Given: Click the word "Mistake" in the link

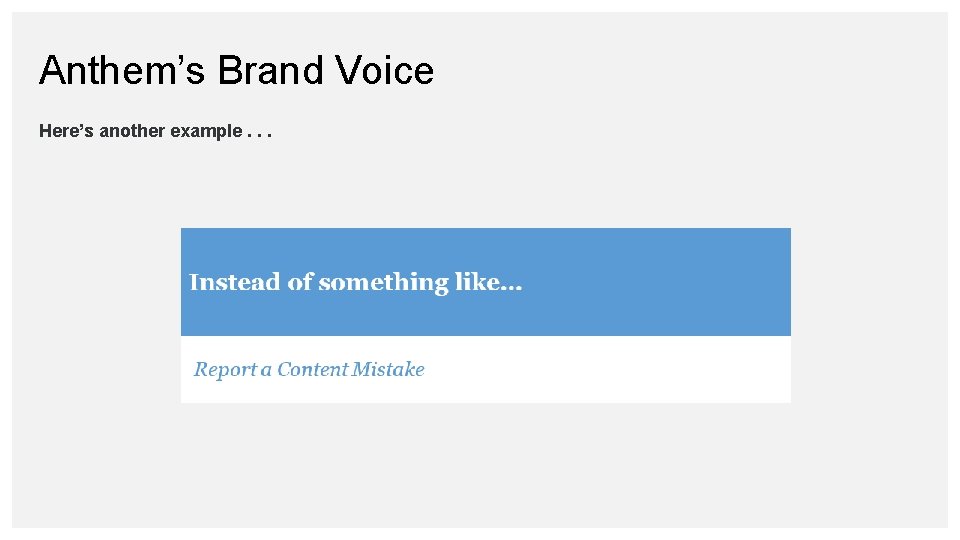Looking at the screenshot, I should (x=389, y=370).
